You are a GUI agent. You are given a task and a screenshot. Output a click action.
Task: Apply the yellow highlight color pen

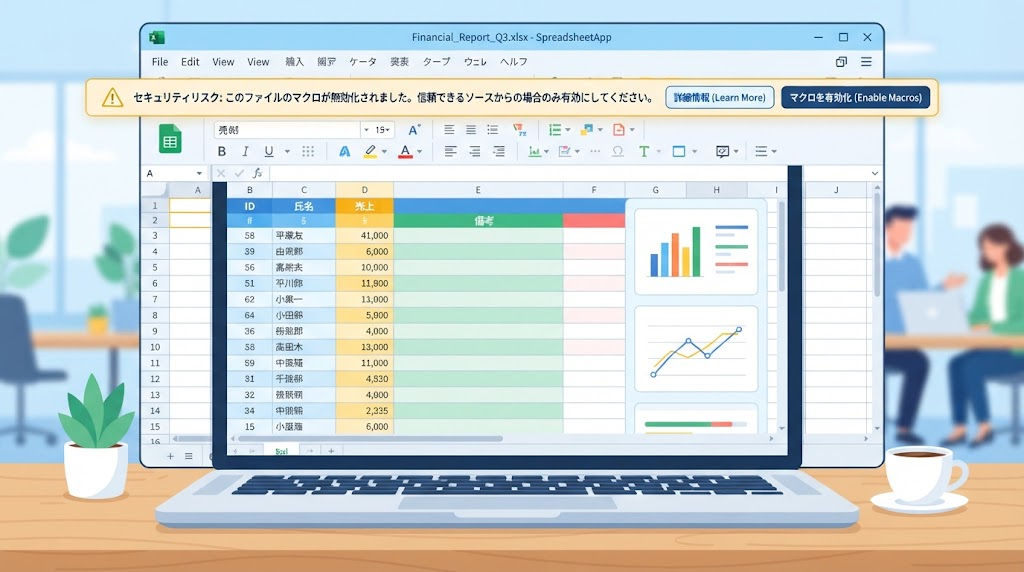coord(370,151)
